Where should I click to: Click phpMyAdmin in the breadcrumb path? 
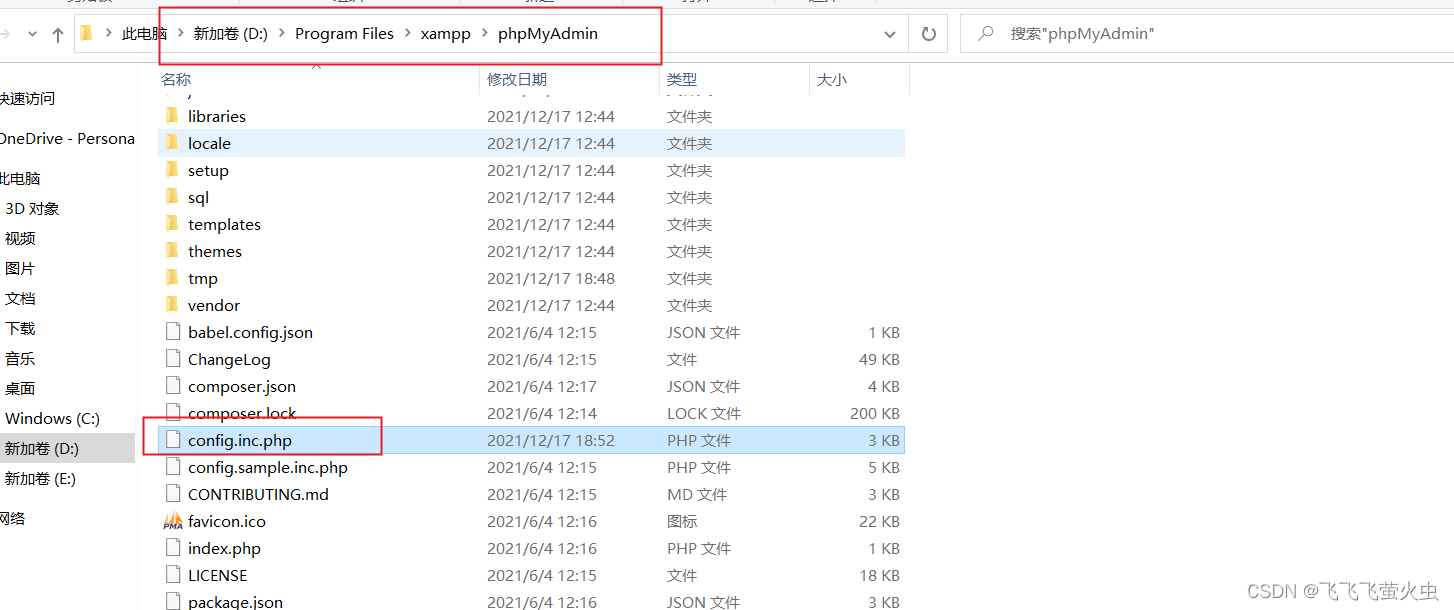[x=548, y=34]
